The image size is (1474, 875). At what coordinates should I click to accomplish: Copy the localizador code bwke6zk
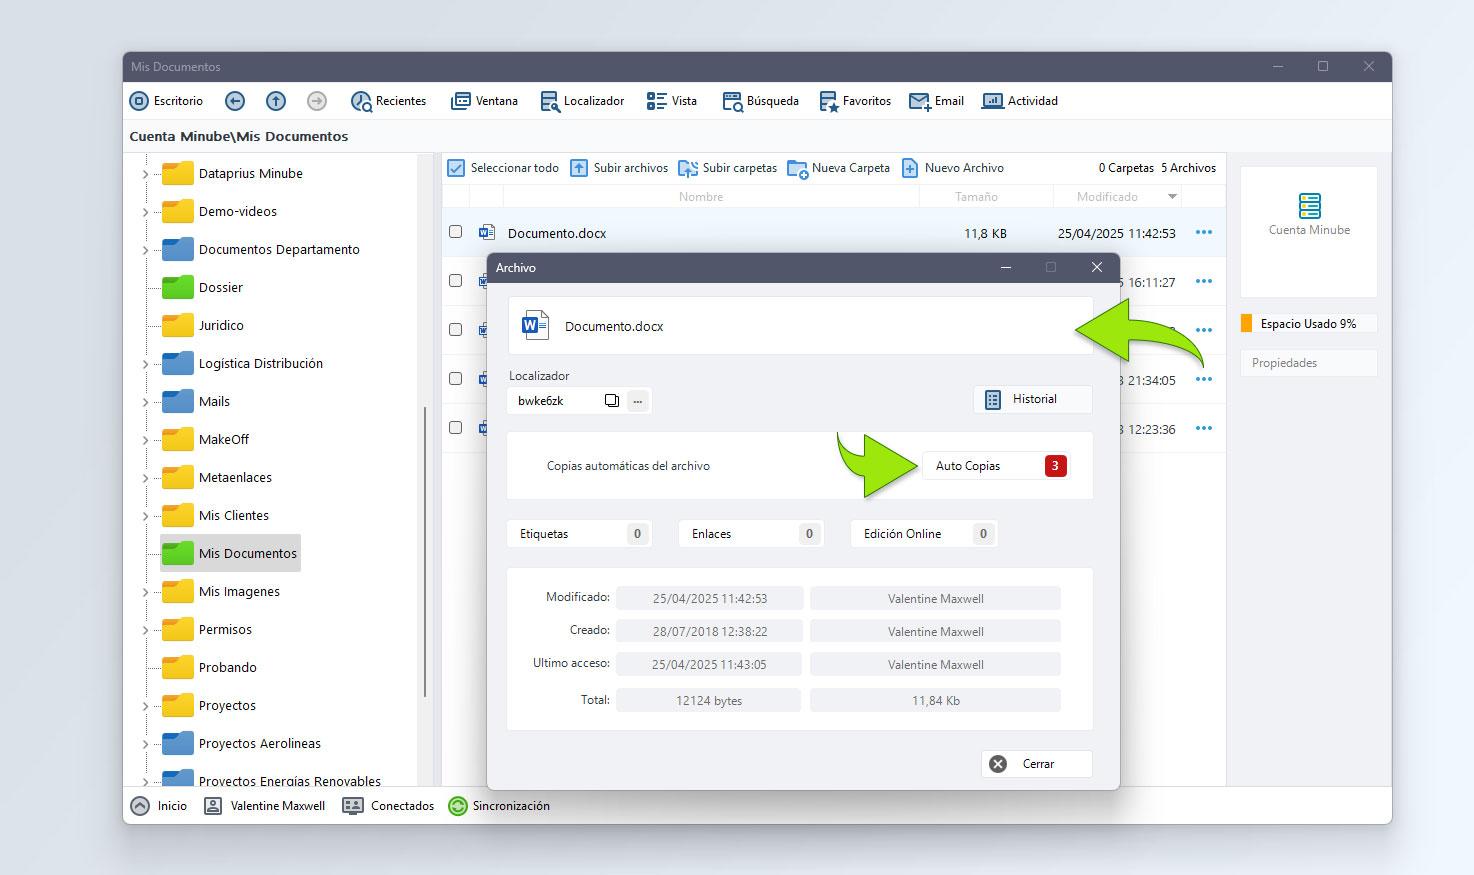612,401
